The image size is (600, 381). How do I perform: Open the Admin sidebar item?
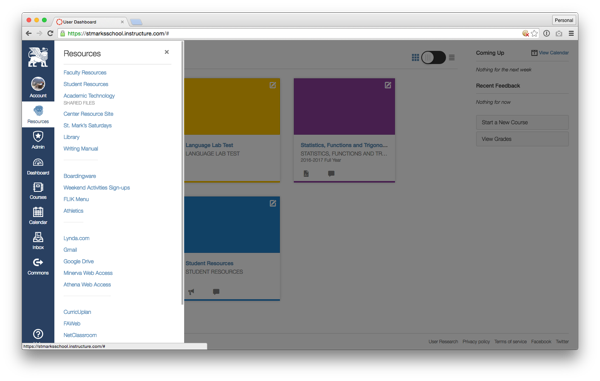coord(38,140)
